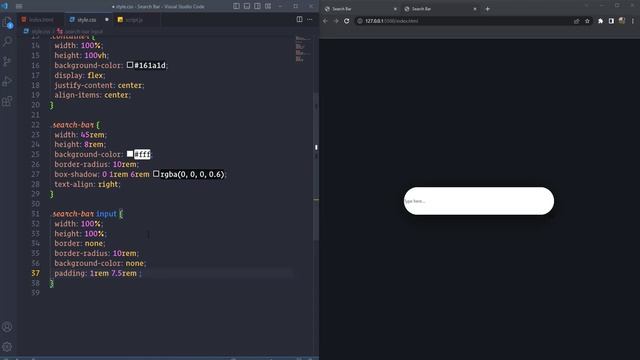Toggle the browser side panel icon
The height and width of the screenshot is (360, 640).
tap(611, 21)
